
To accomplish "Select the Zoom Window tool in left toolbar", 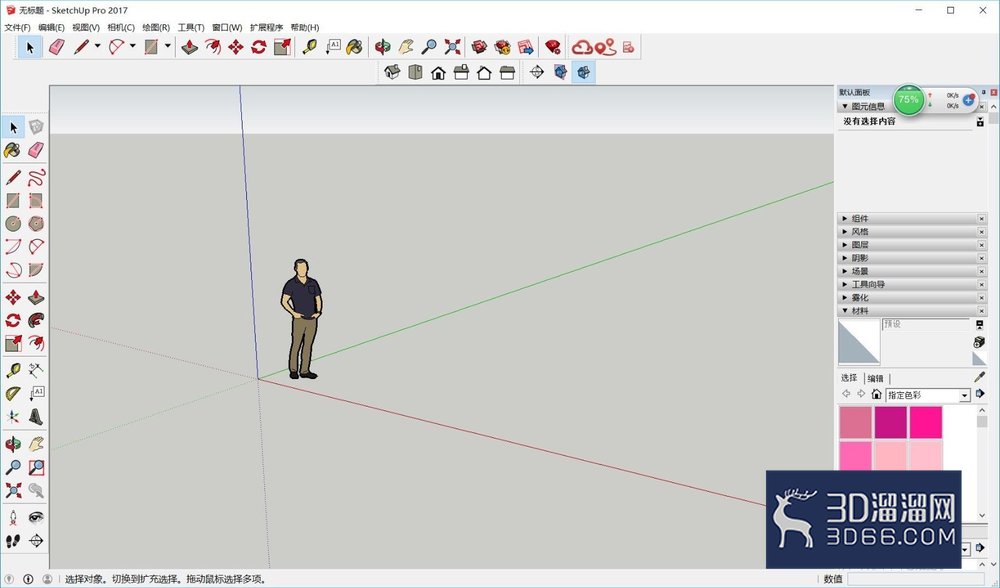I will point(36,467).
